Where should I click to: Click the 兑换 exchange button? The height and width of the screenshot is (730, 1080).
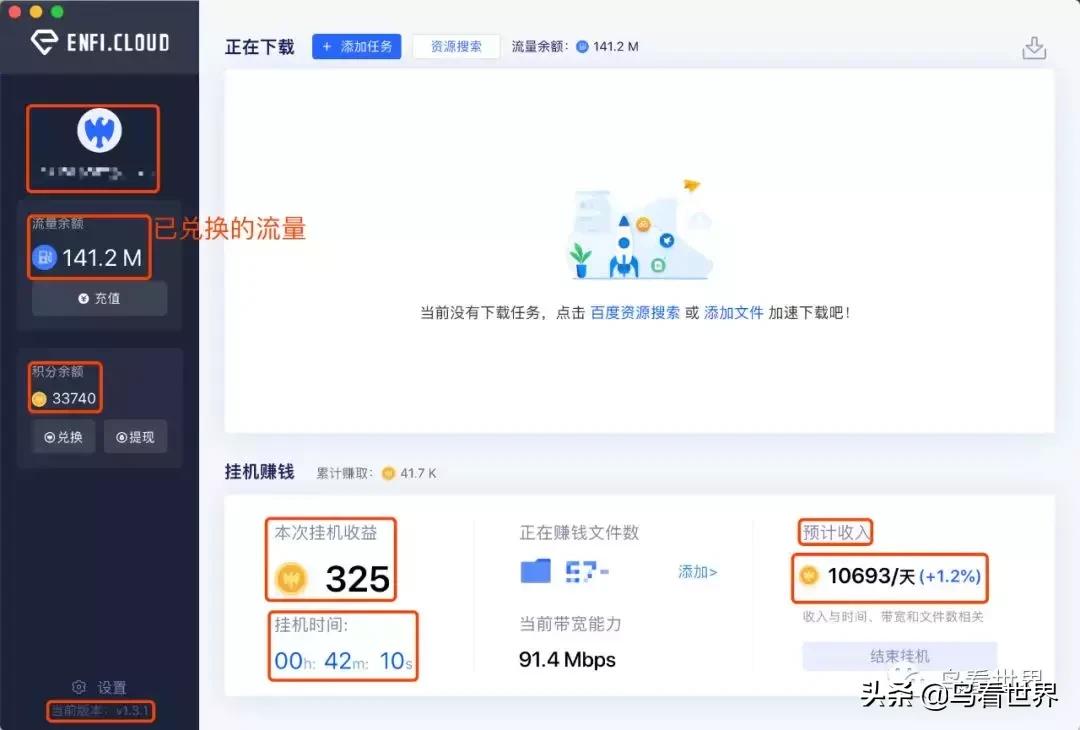pos(63,436)
